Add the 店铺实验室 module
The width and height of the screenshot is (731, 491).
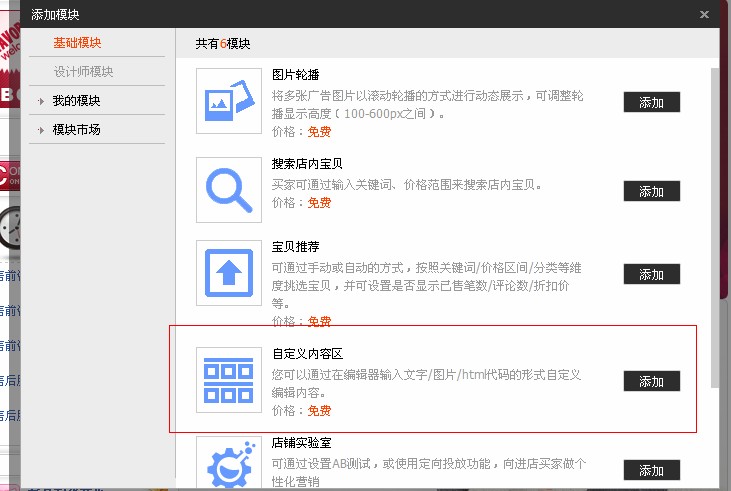coord(652,470)
